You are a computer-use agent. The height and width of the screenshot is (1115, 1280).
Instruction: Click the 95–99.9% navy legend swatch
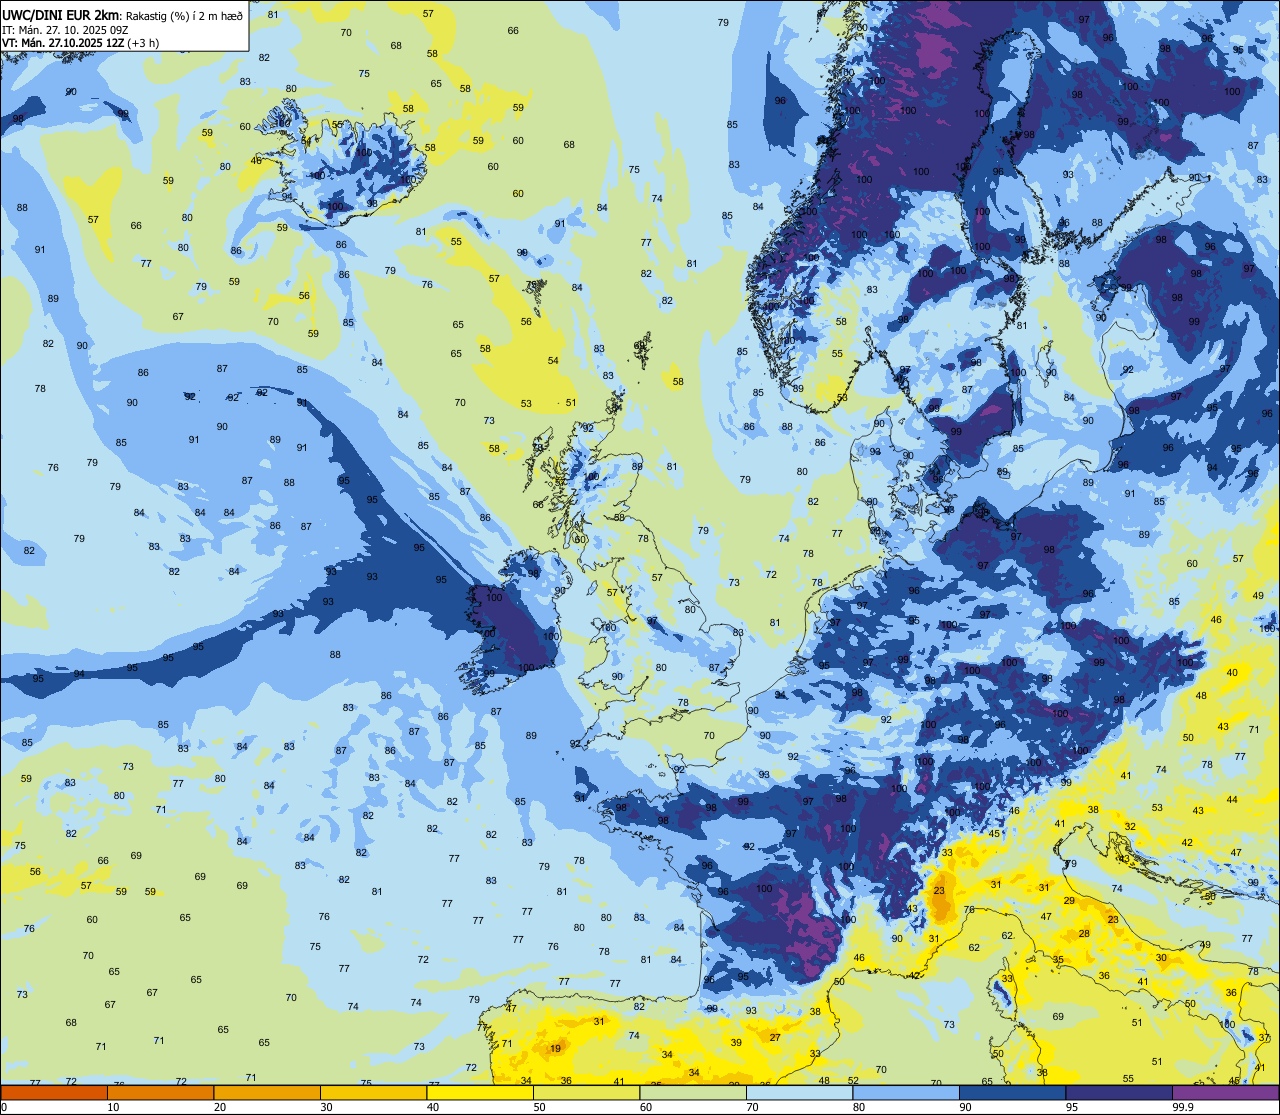[x=1119, y=1092]
